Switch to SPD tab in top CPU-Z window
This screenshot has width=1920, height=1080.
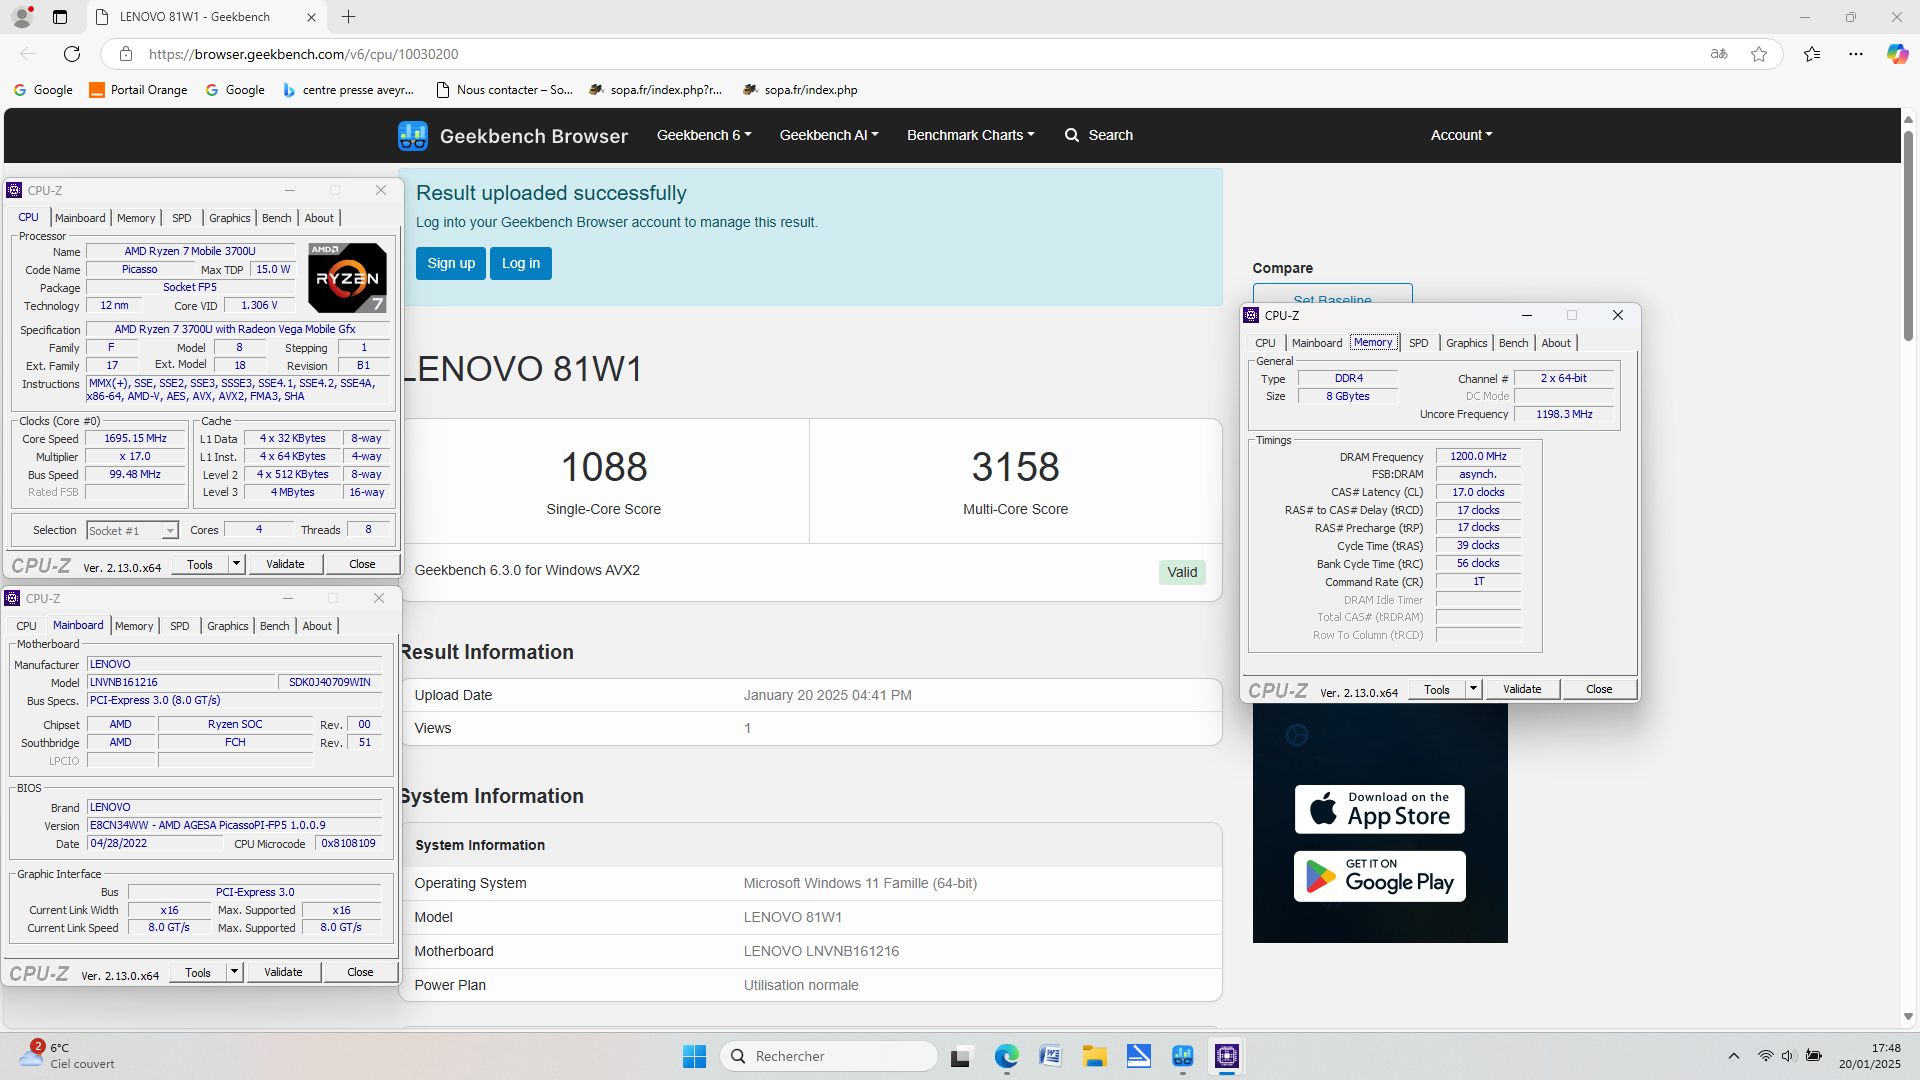click(181, 218)
